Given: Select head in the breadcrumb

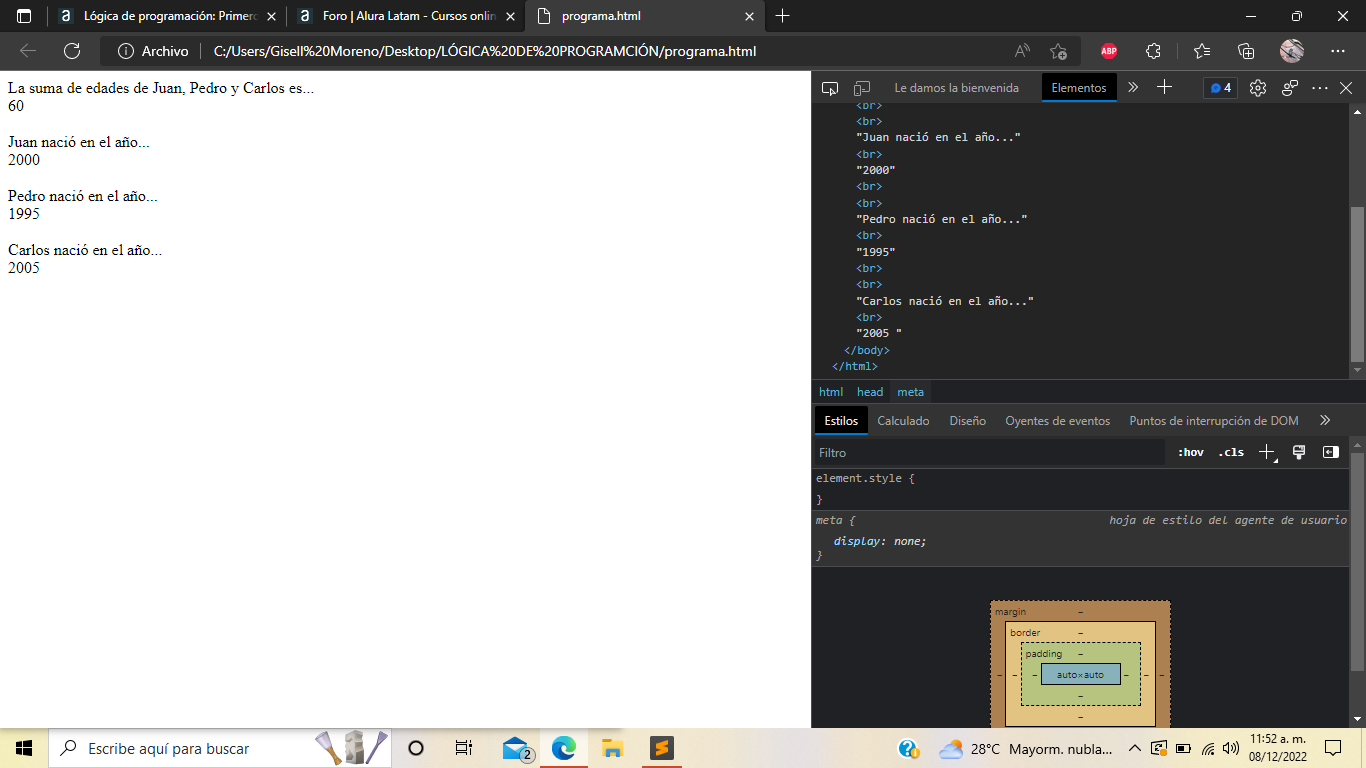Looking at the screenshot, I should (870, 392).
